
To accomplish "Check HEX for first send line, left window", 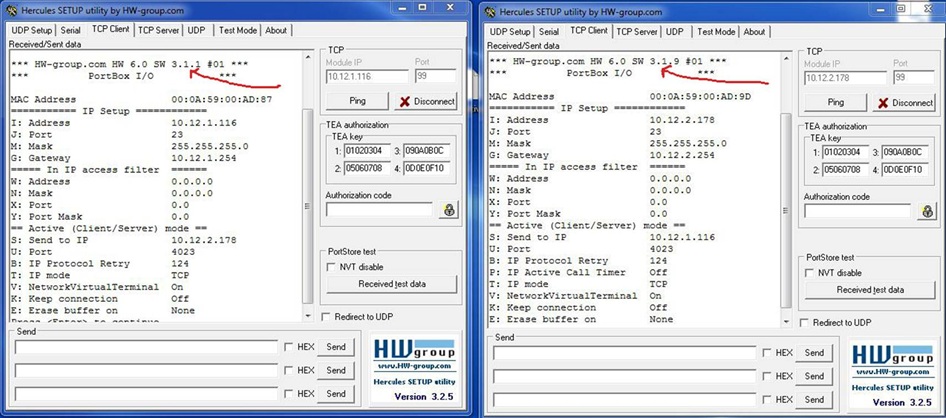I will (288, 347).
